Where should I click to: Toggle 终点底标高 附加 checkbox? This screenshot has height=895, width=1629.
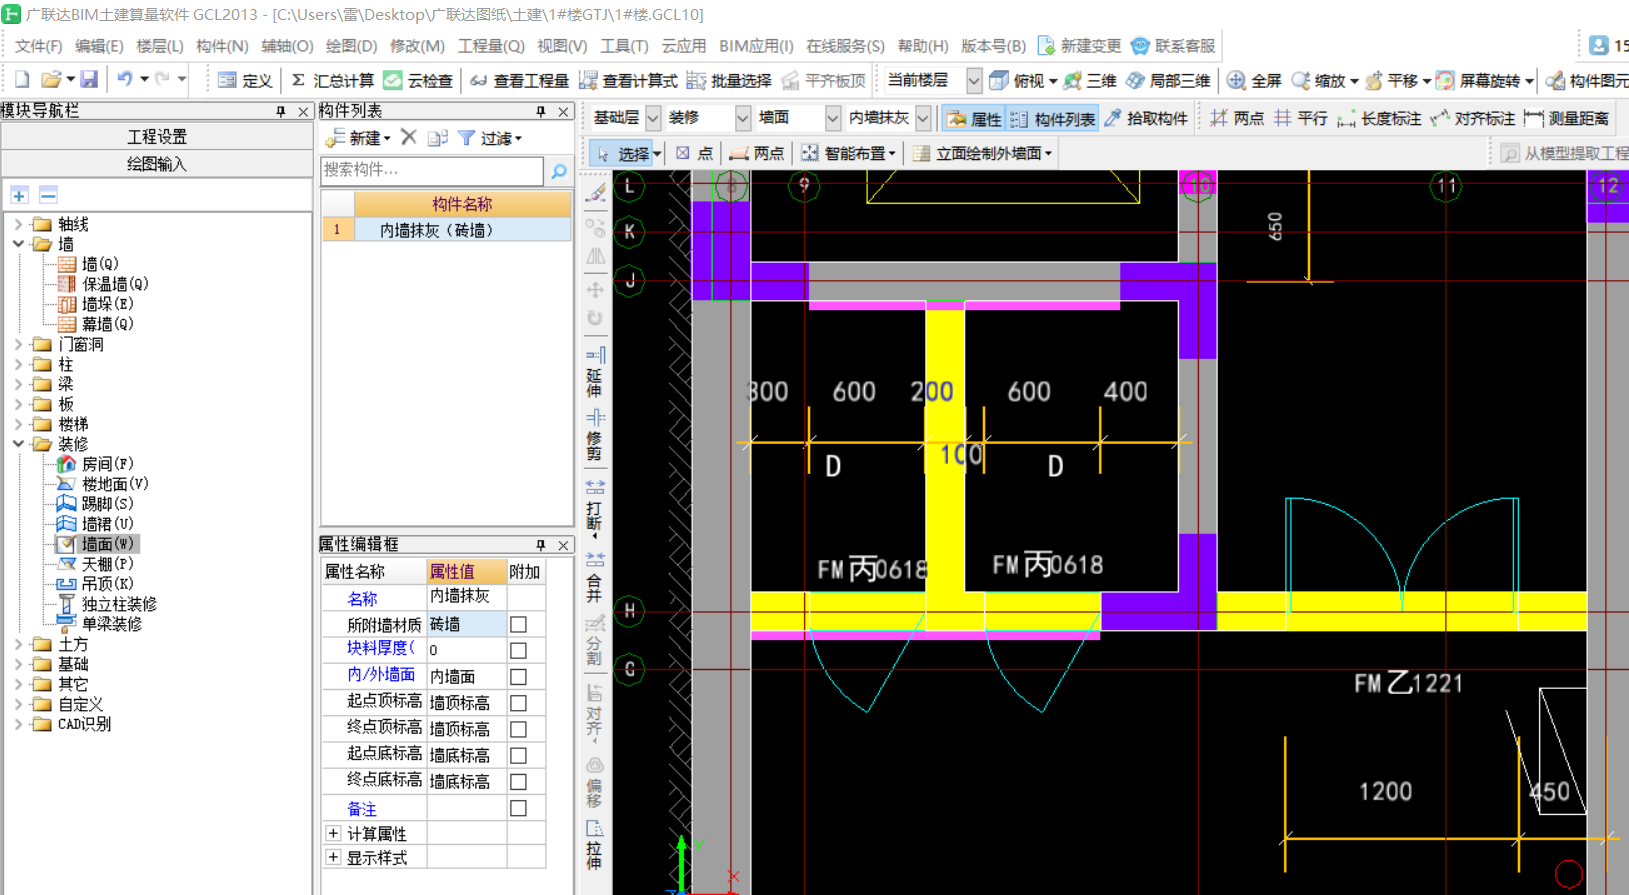[518, 781]
